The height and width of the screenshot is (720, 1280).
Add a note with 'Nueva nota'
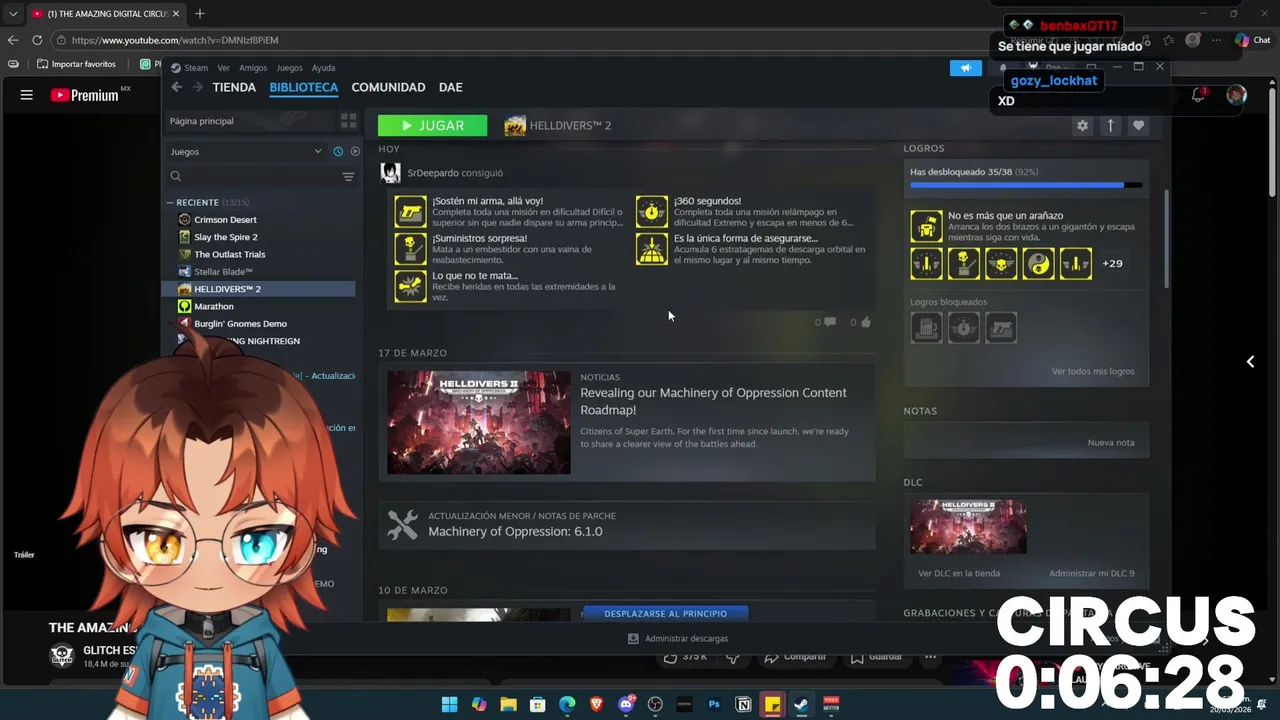click(x=1111, y=442)
